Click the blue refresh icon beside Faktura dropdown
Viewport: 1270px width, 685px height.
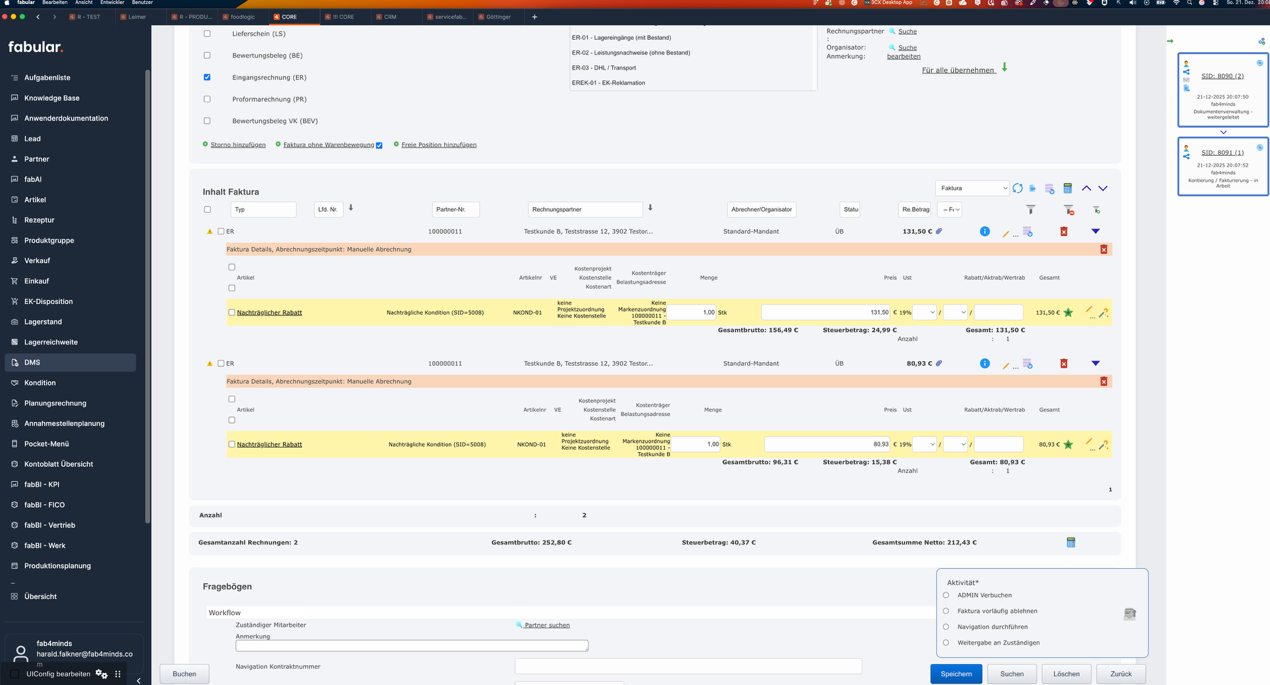1018,188
